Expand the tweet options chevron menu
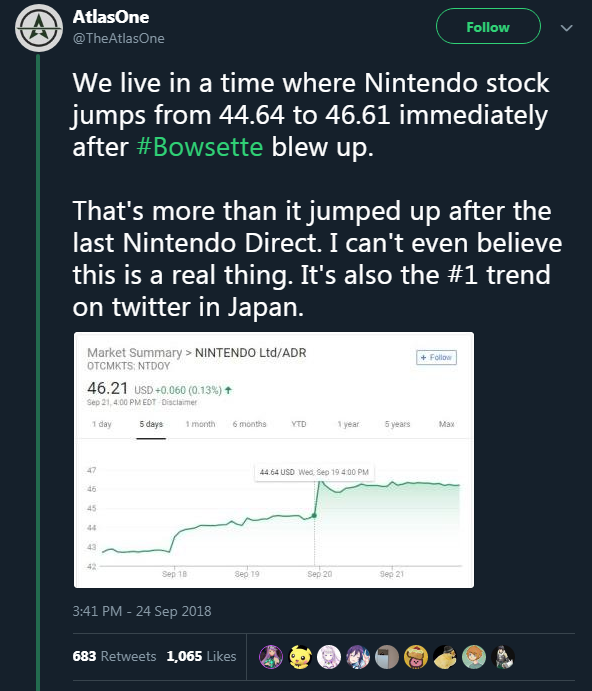592x691 pixels. point(566,28)
